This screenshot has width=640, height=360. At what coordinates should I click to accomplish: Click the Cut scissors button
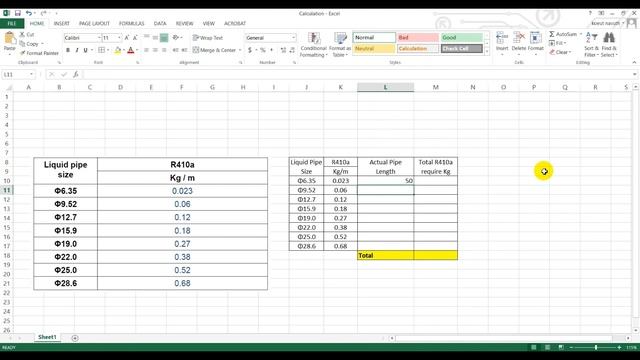pos(27,35)
